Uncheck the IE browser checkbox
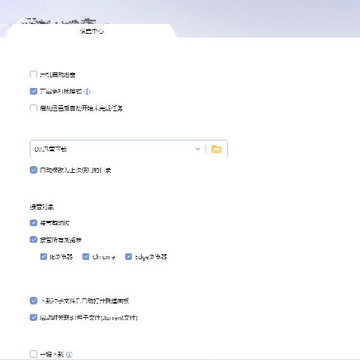 pyautogui.click(x=43, y=257)
